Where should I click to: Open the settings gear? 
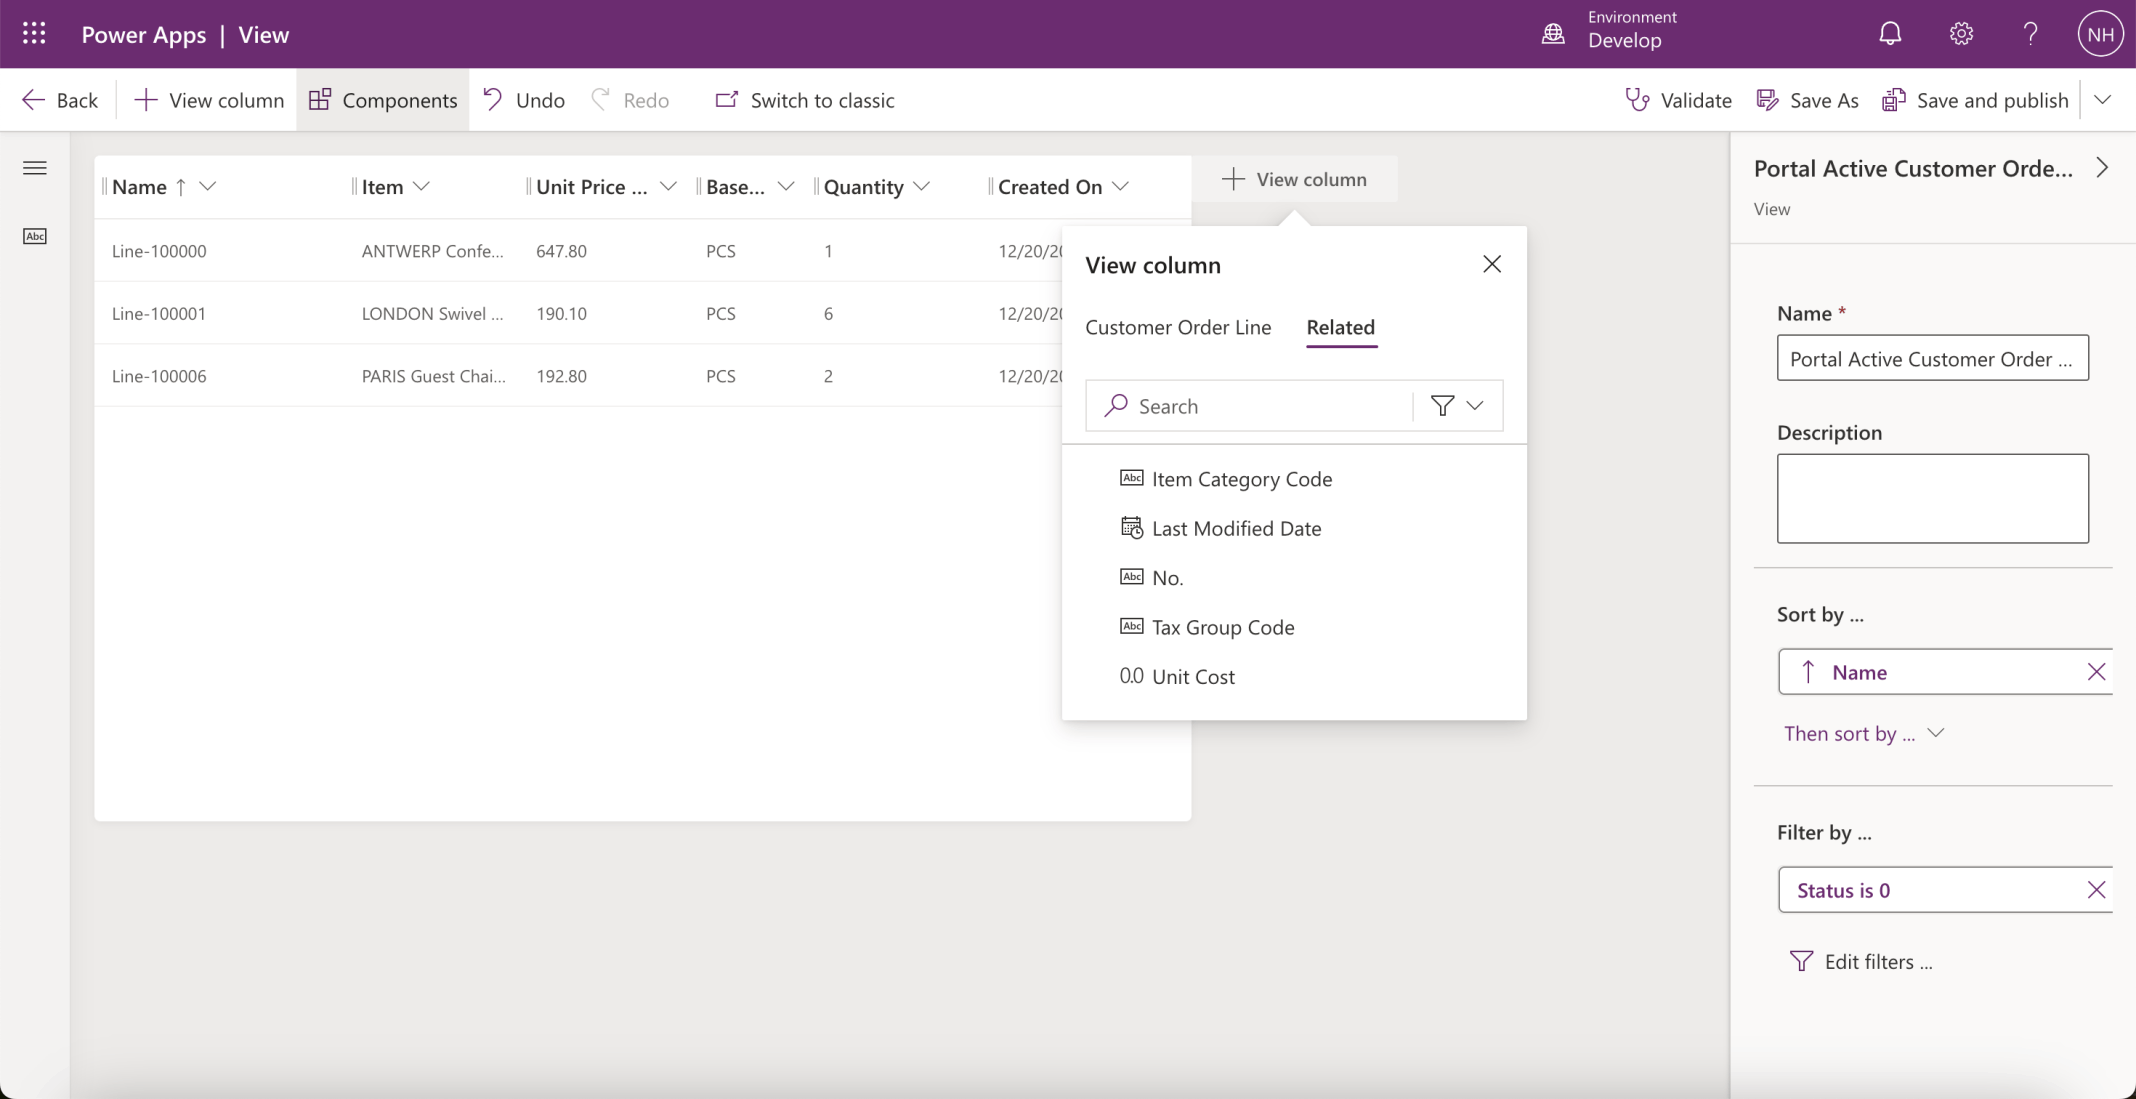point(1960,34)
